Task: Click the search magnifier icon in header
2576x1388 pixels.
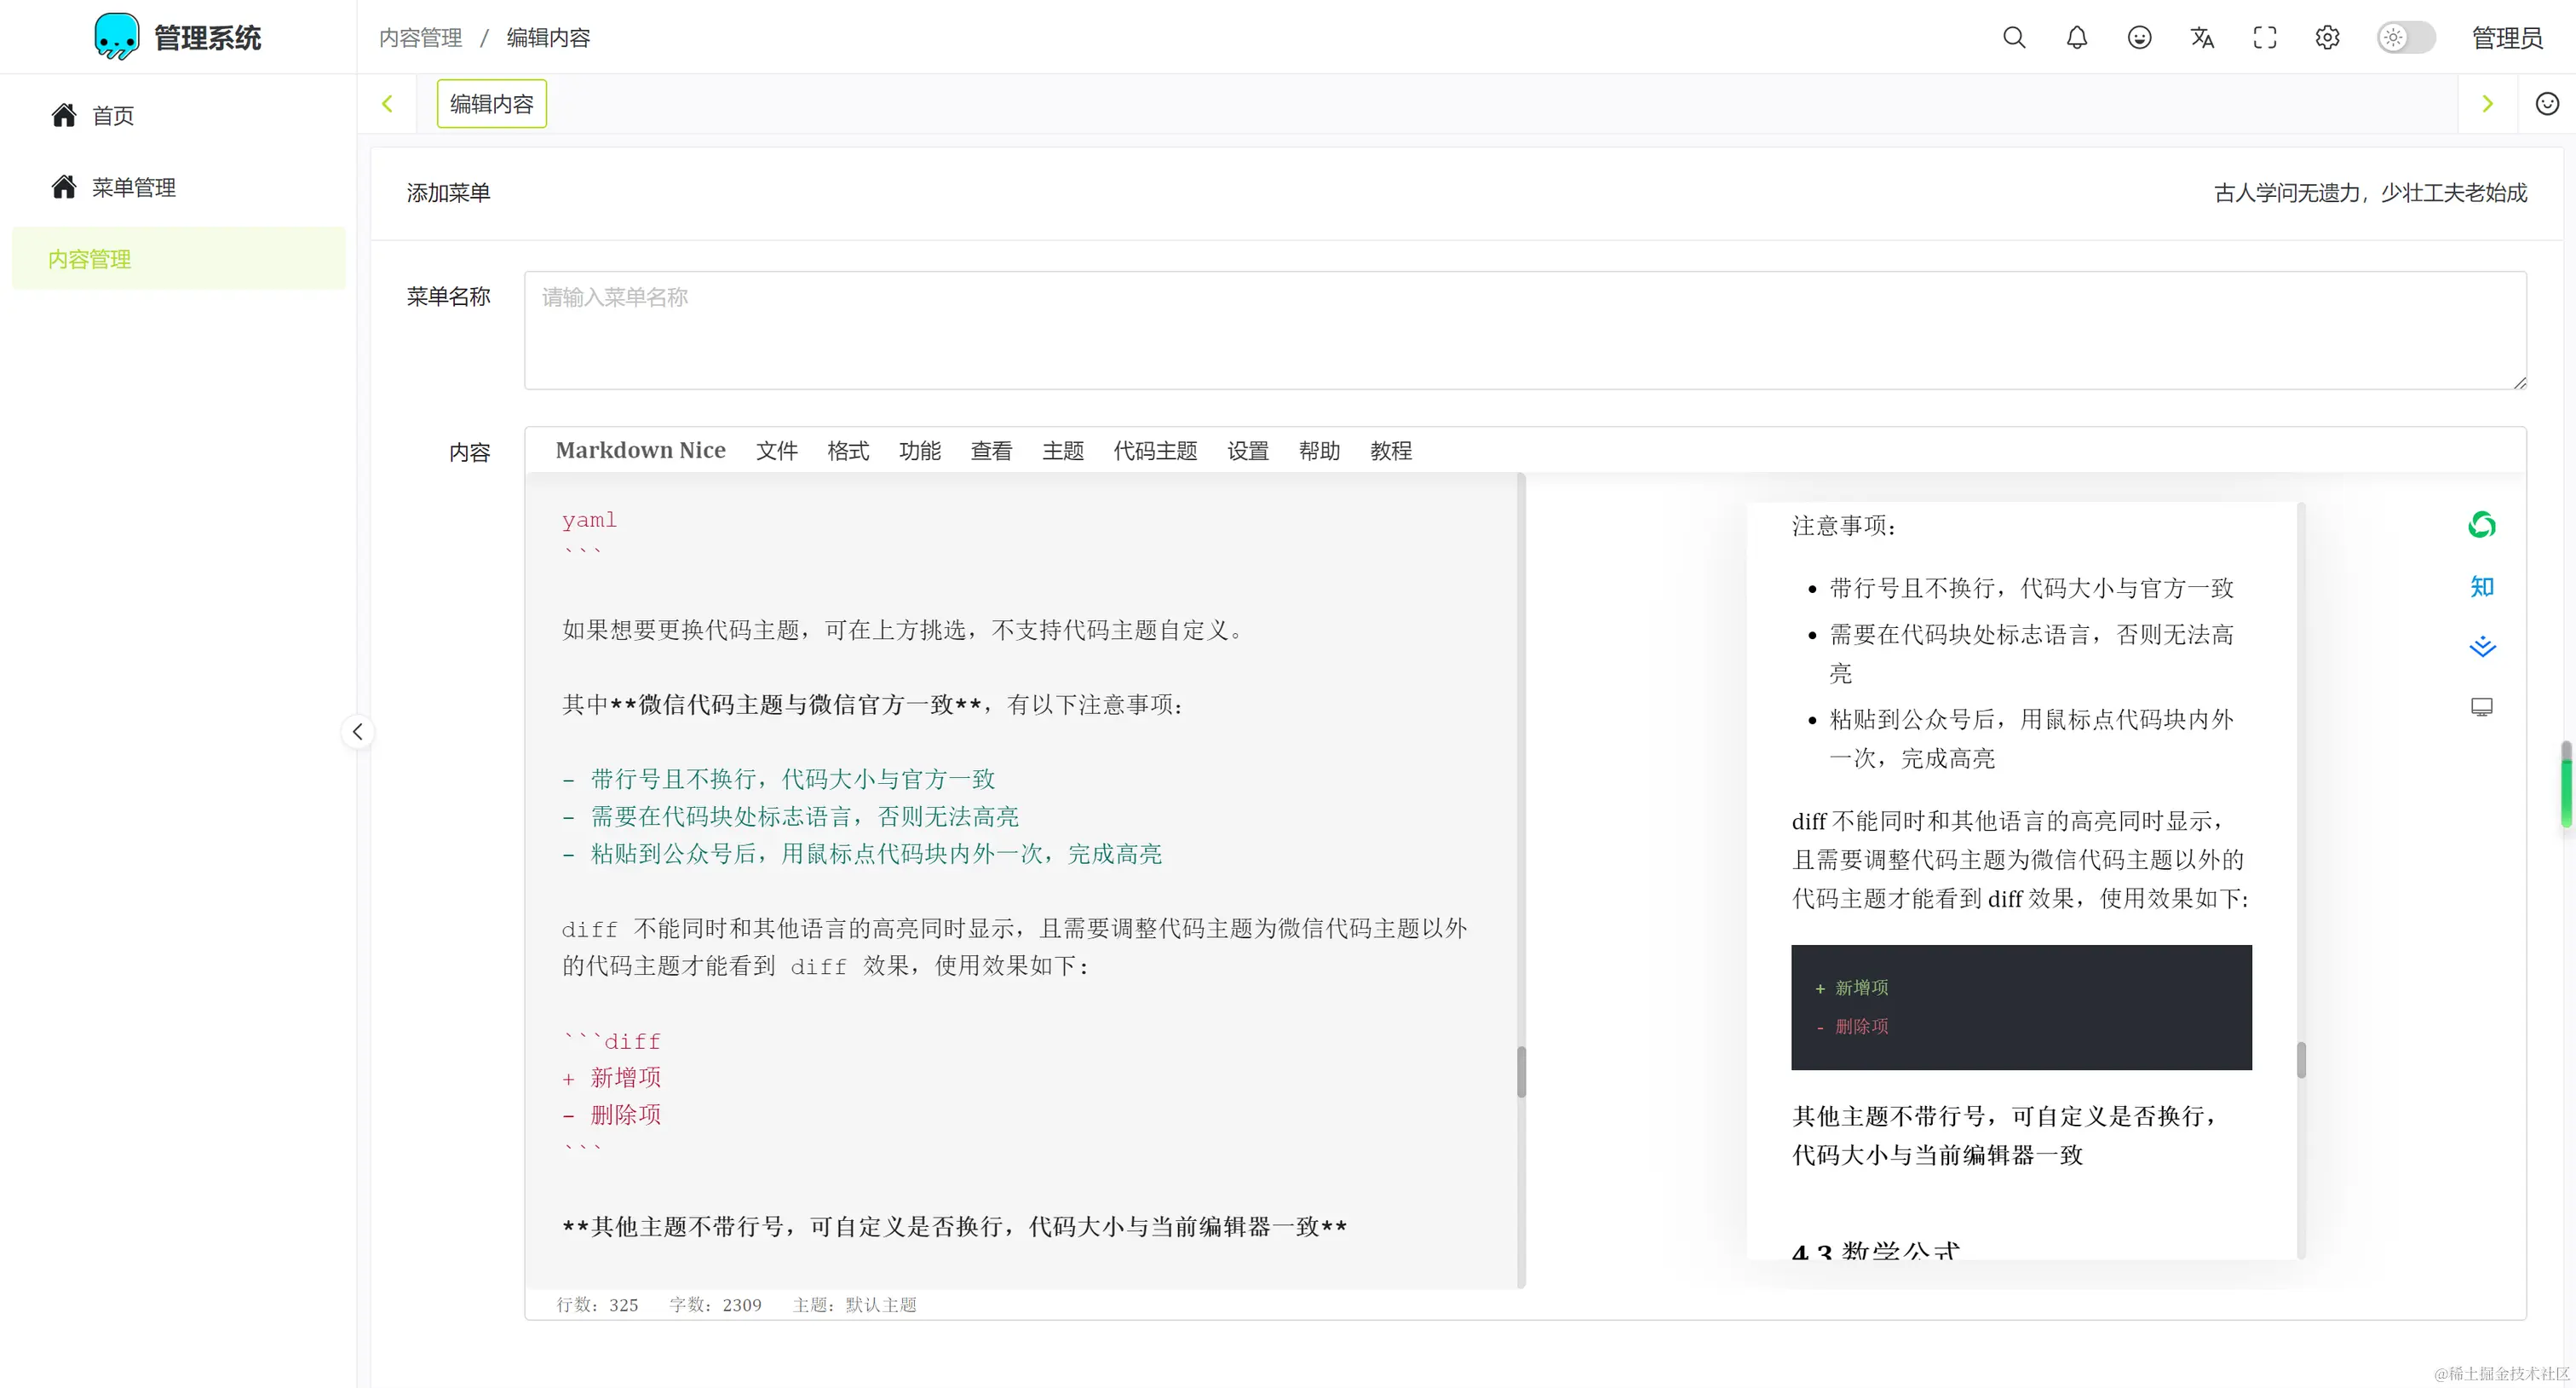Action: 2014,38
